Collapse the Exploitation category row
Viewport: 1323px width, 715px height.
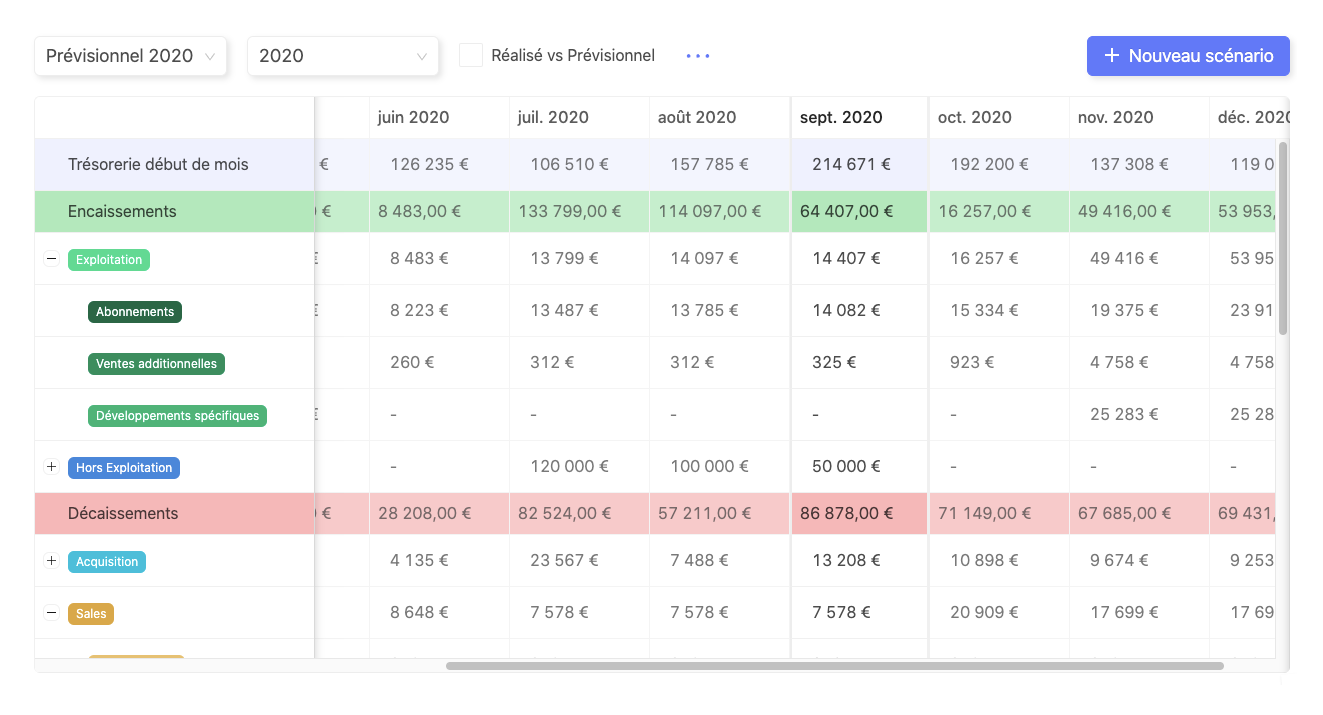coord(51,258)
